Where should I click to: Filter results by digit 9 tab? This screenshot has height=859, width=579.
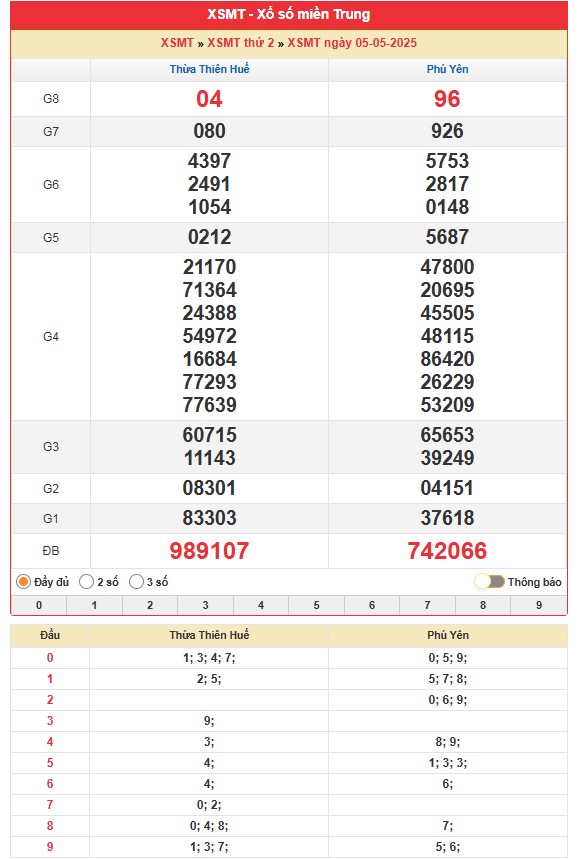tap(539, 605)
